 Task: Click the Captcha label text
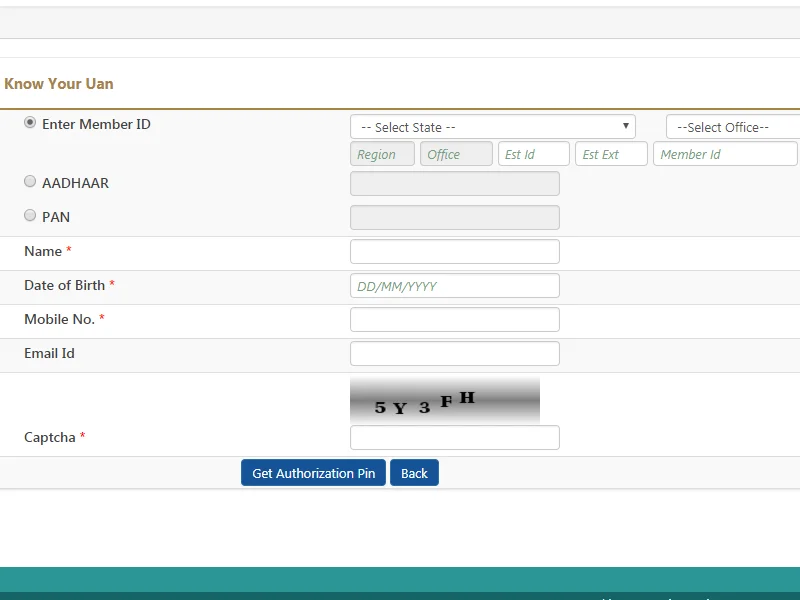point(49,437)
